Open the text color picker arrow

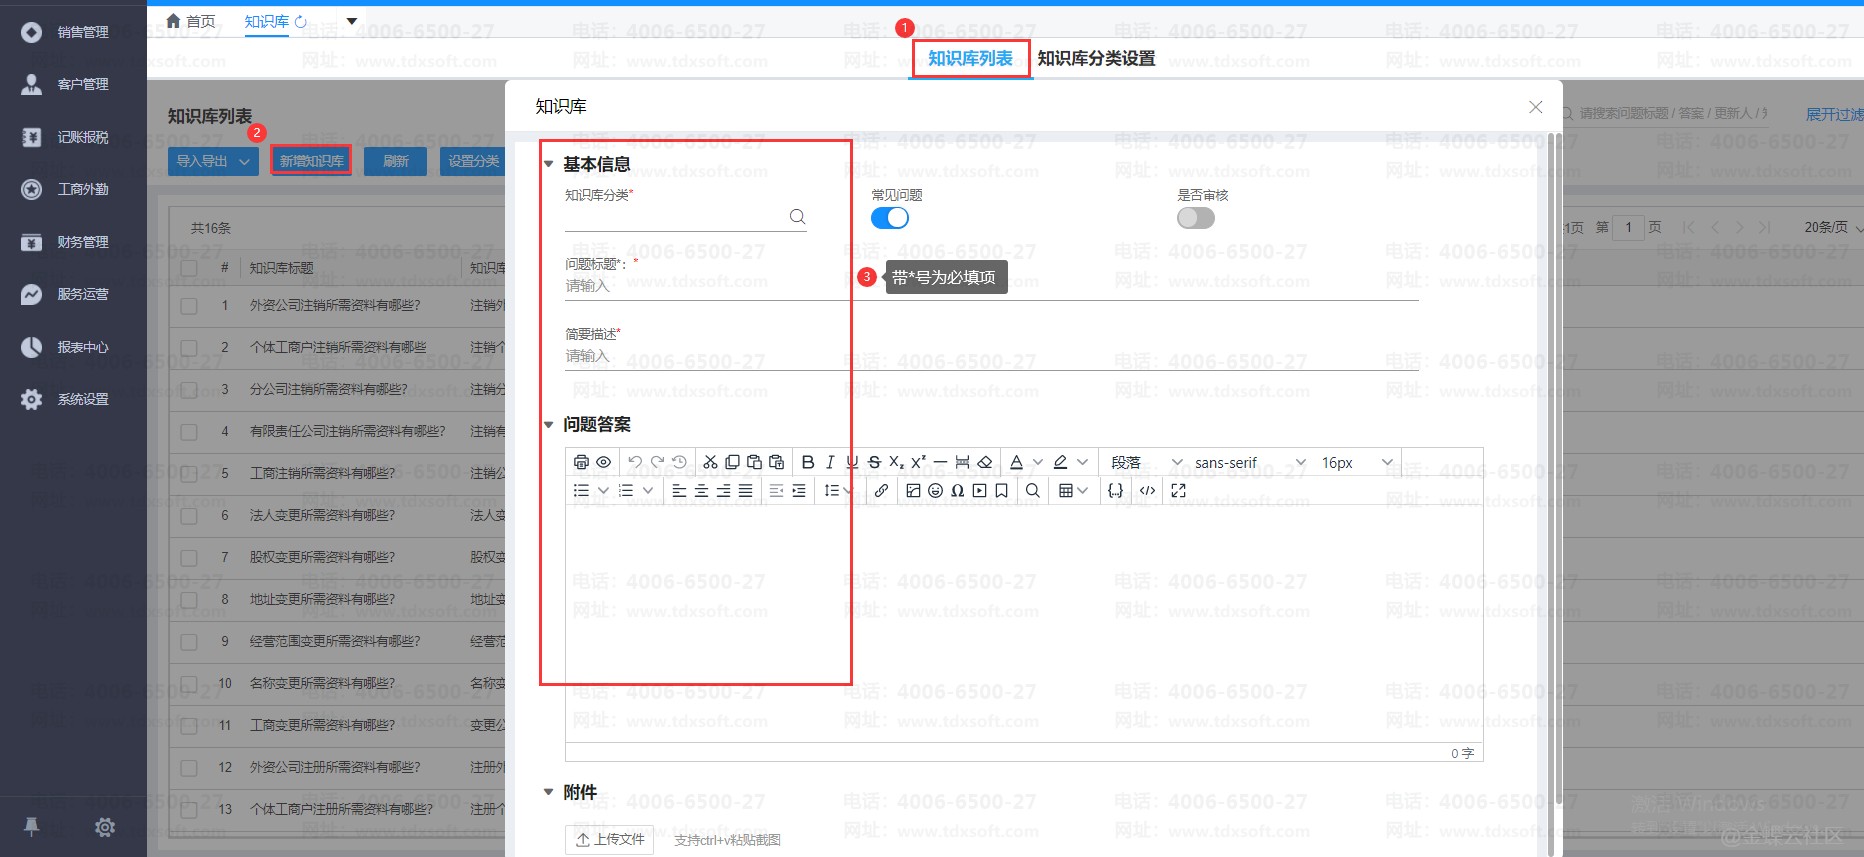1038,462
